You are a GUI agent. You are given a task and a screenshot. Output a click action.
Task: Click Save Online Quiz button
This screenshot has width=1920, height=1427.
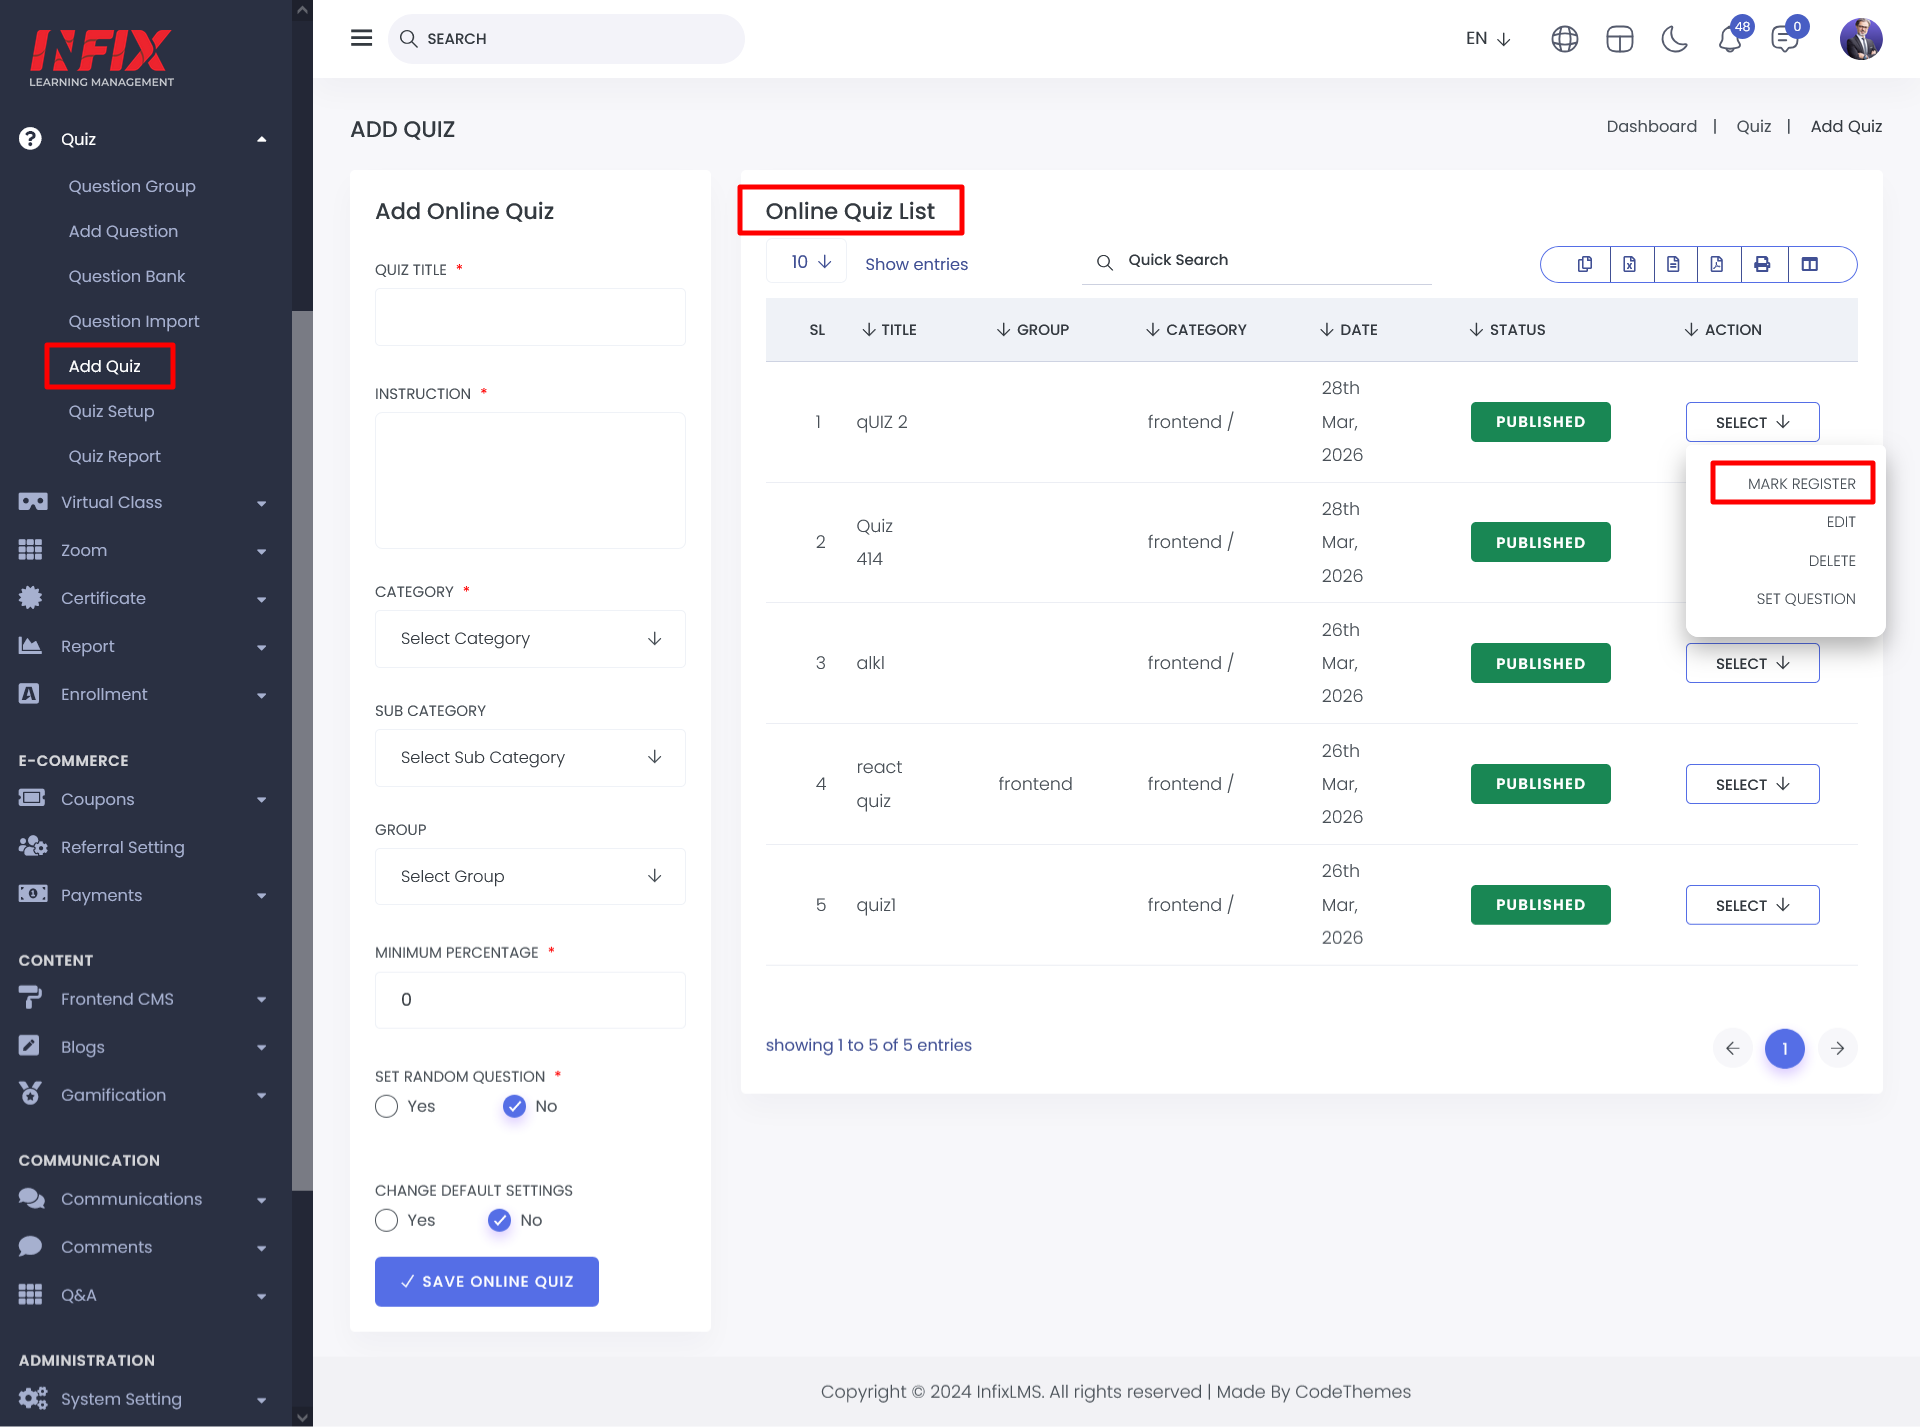(487, 1281)
